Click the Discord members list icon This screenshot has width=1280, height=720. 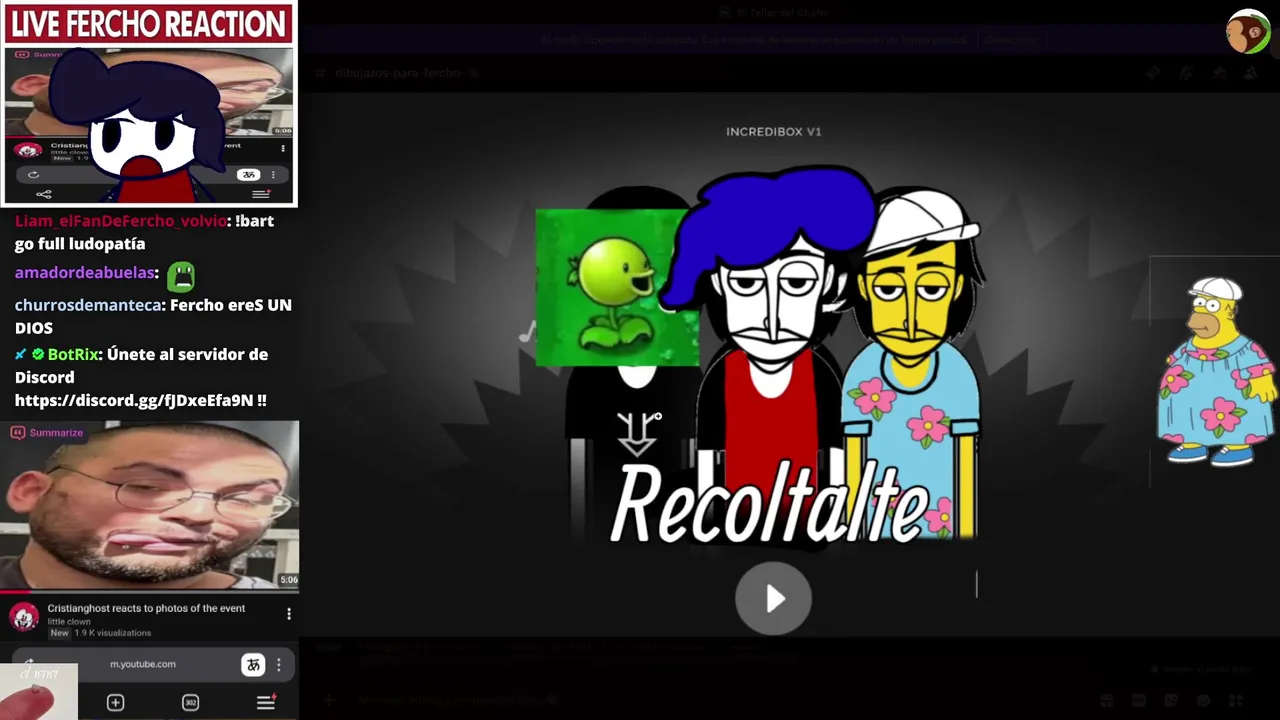1250,72
